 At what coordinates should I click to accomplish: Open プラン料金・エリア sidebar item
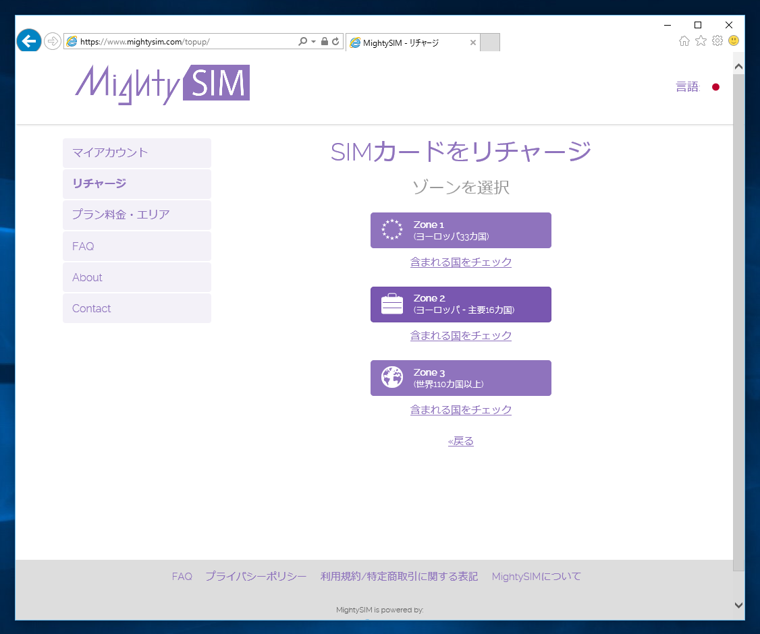point(137,215)
